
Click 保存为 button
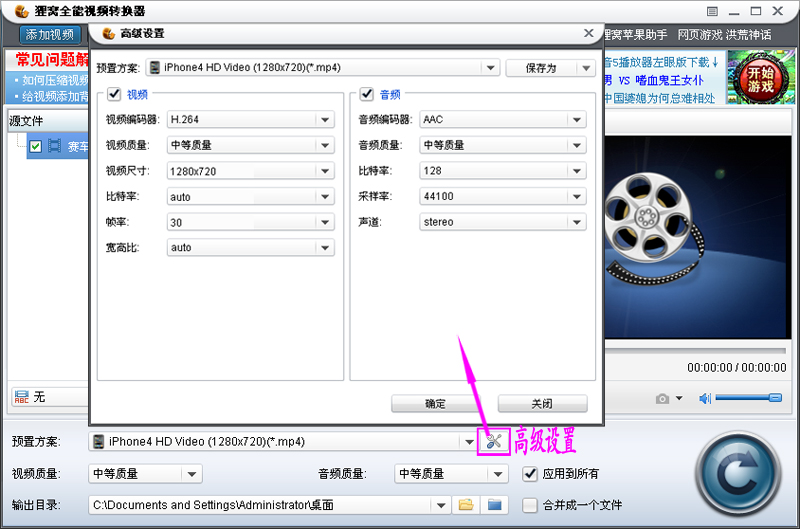541,68
